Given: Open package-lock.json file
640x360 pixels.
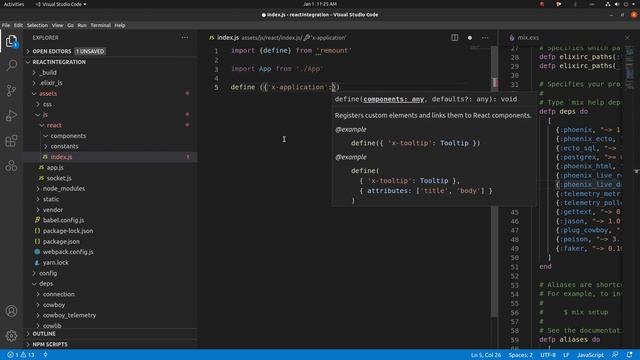Looking at the screenshot, I should (x=68, y=231).
